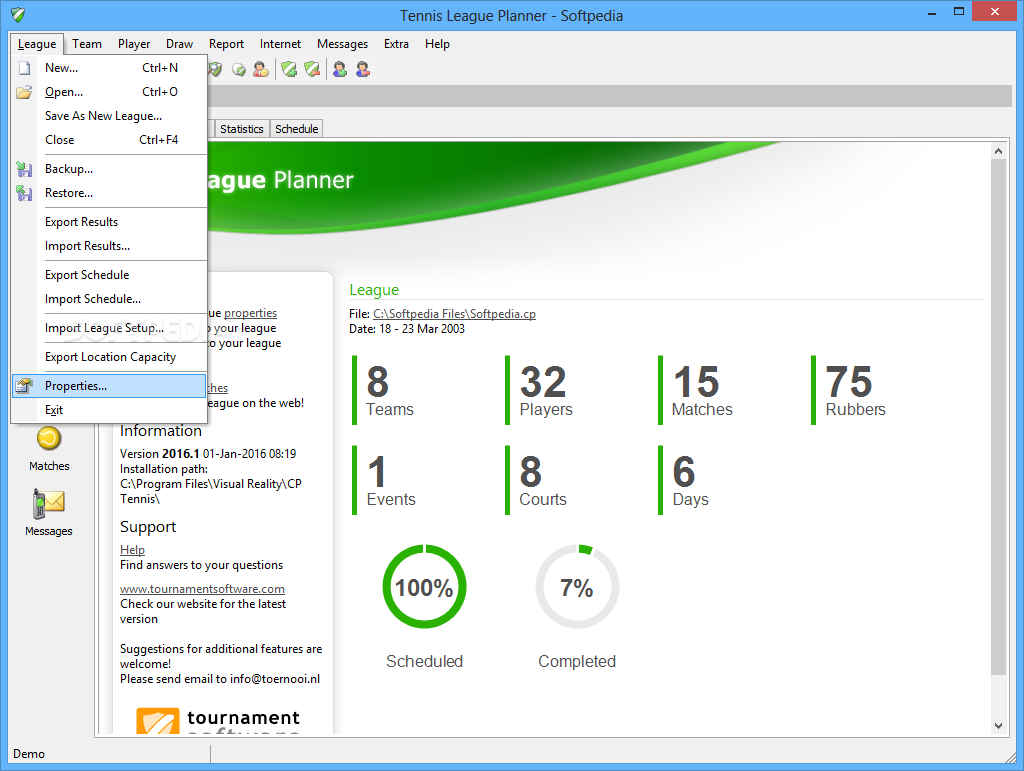The image size is (1024, 771).
Task: Select Save As New League...
Action: (109, 116)
